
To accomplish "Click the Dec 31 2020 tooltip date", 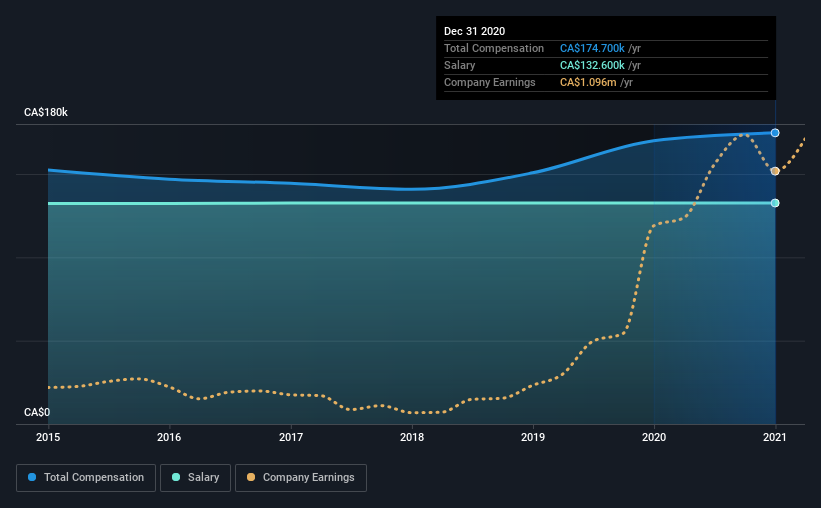I will 474,31.
